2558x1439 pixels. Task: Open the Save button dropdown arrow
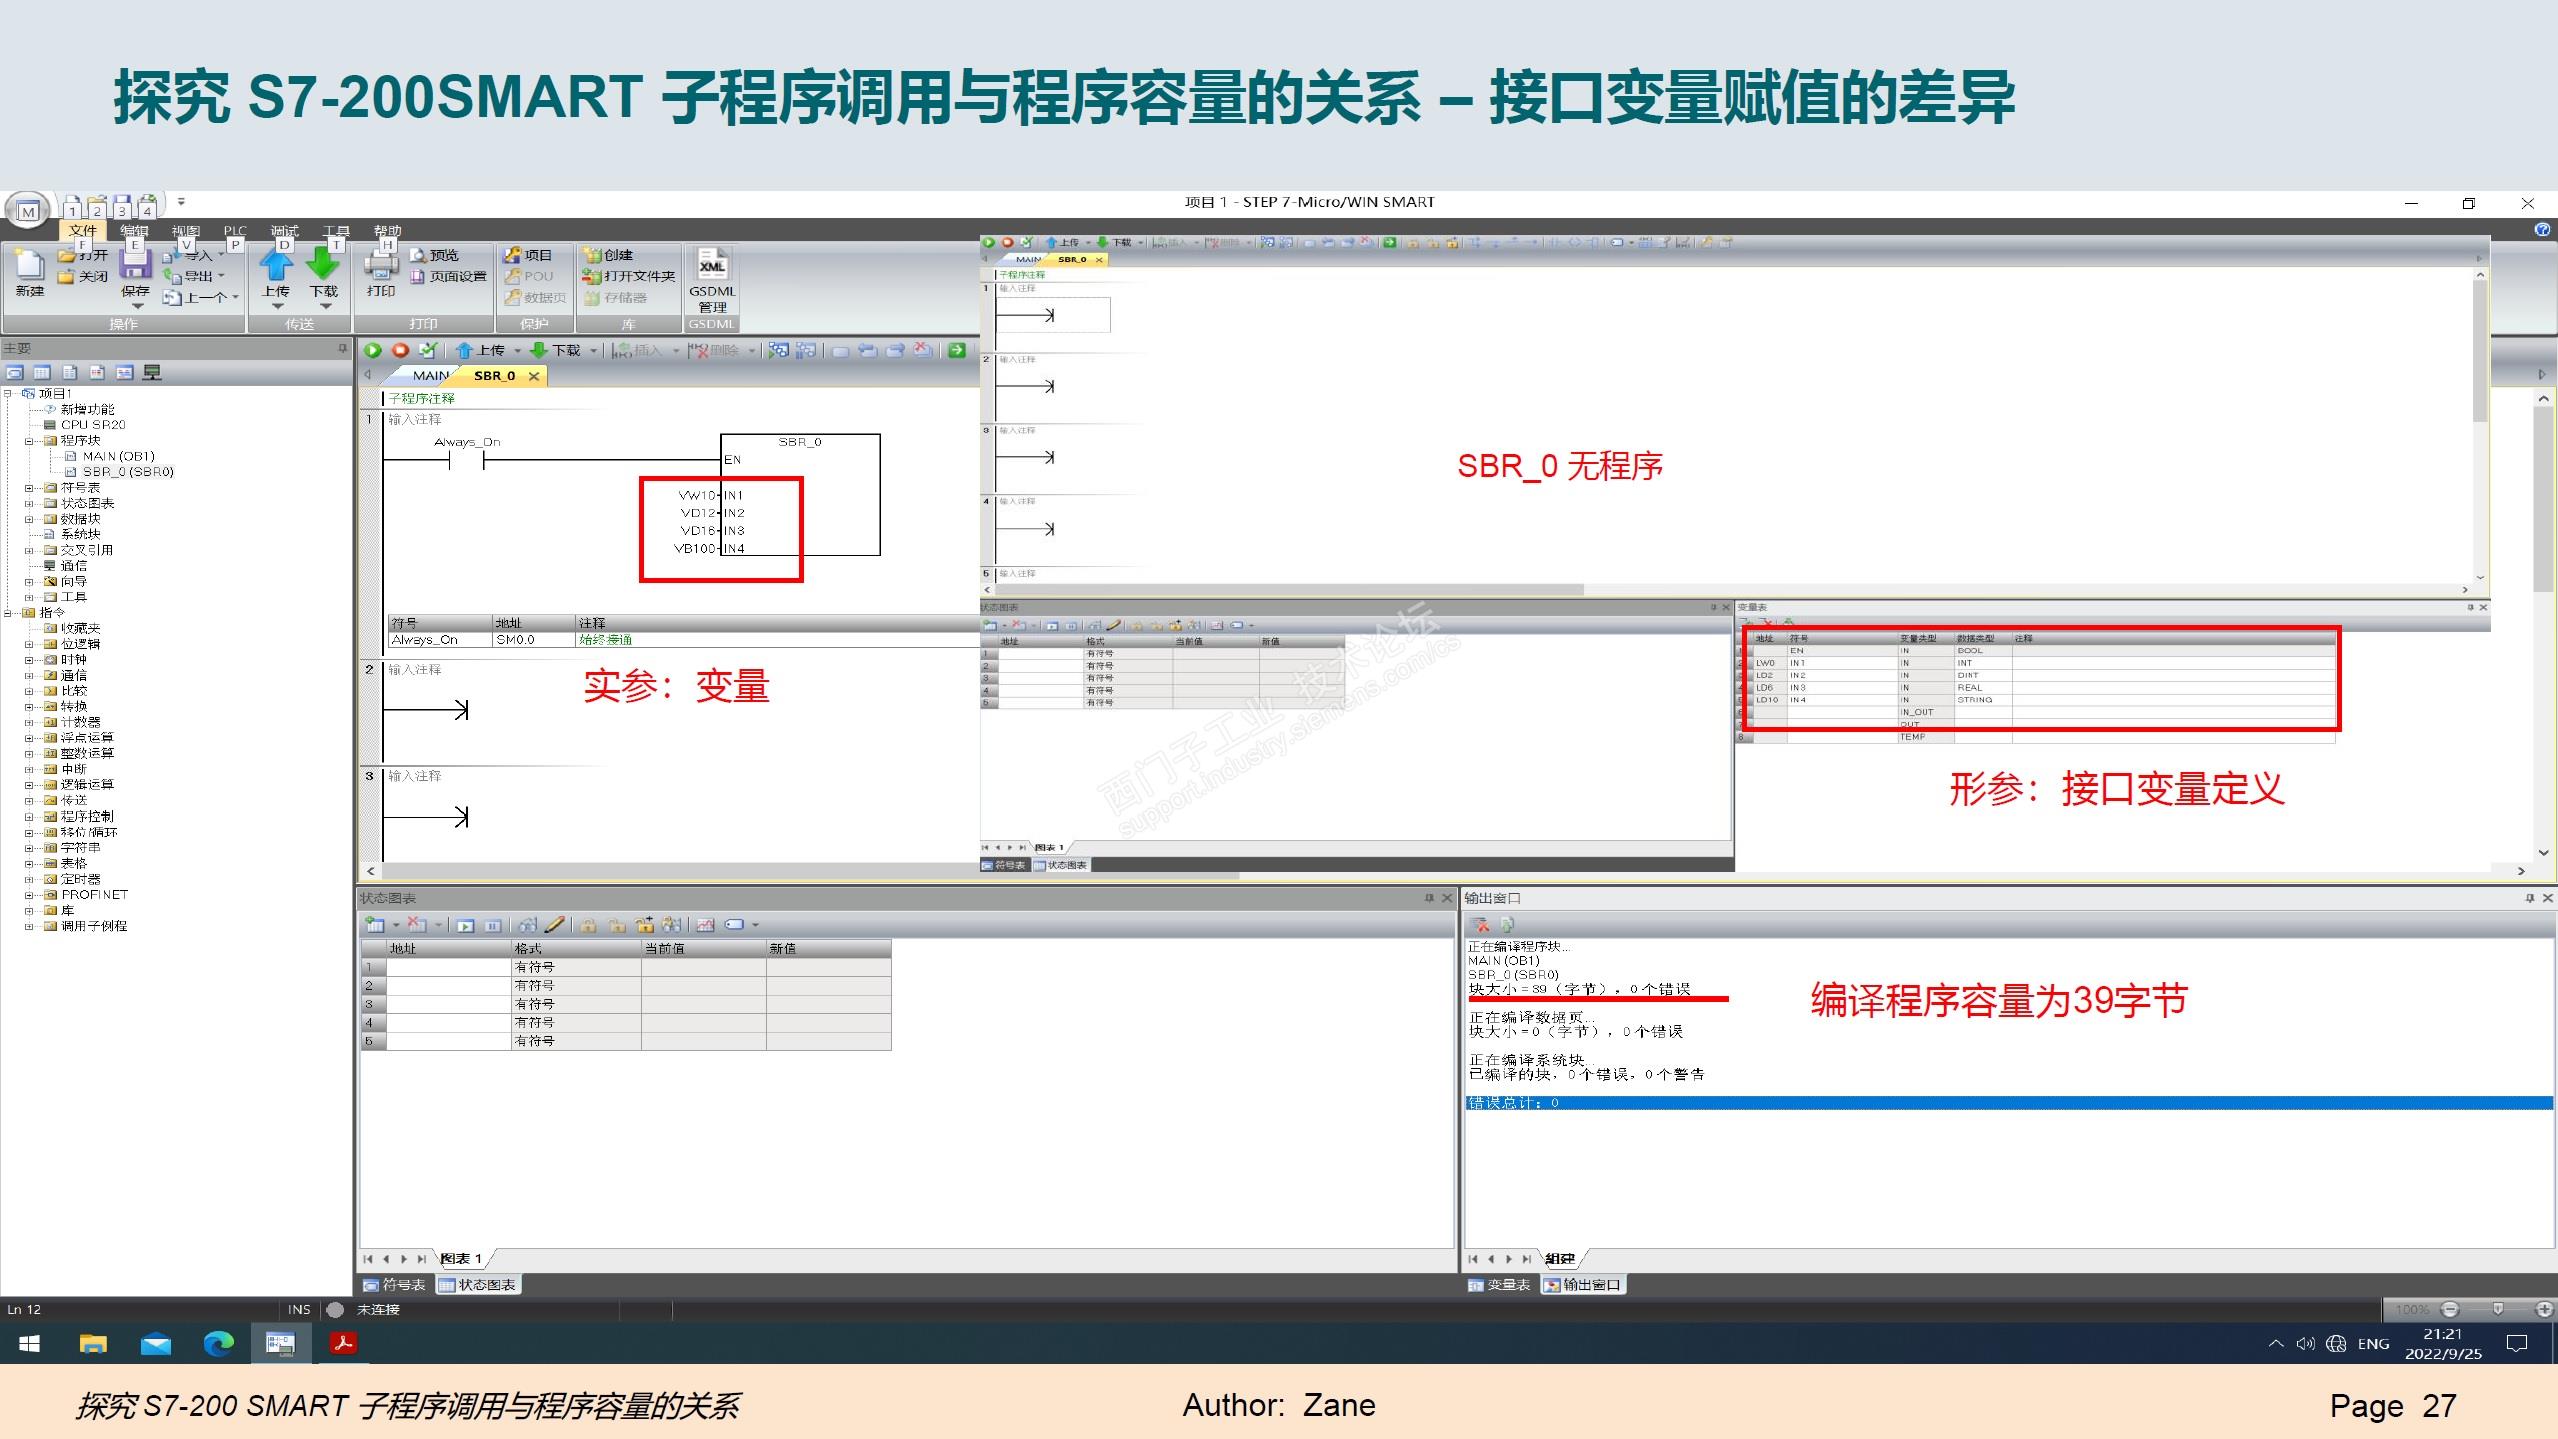coord(137,307)
